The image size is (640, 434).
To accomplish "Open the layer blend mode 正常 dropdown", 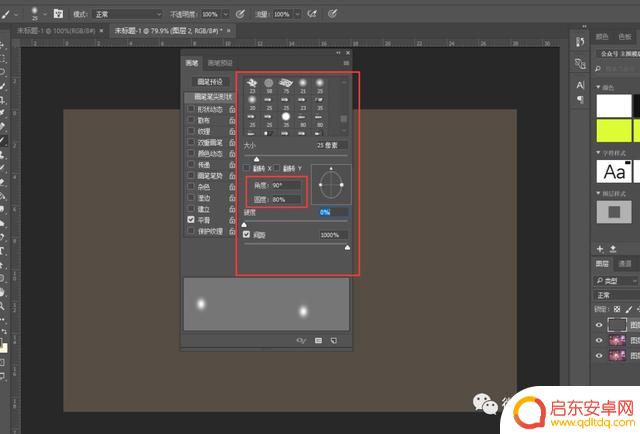I will (616, 295).
